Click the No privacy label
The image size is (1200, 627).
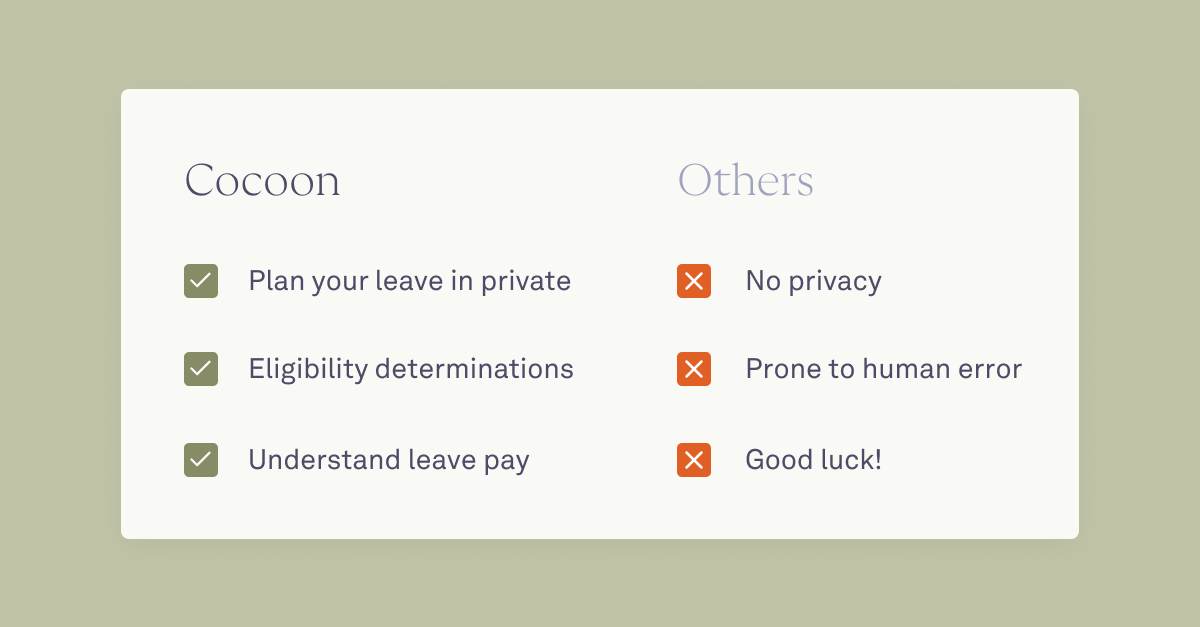point(814,281)
